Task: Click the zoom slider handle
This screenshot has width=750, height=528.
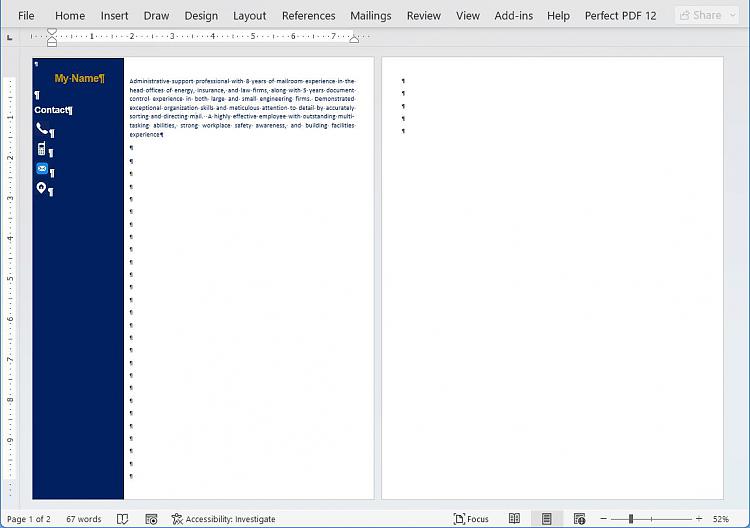Action: pos(631,519)
